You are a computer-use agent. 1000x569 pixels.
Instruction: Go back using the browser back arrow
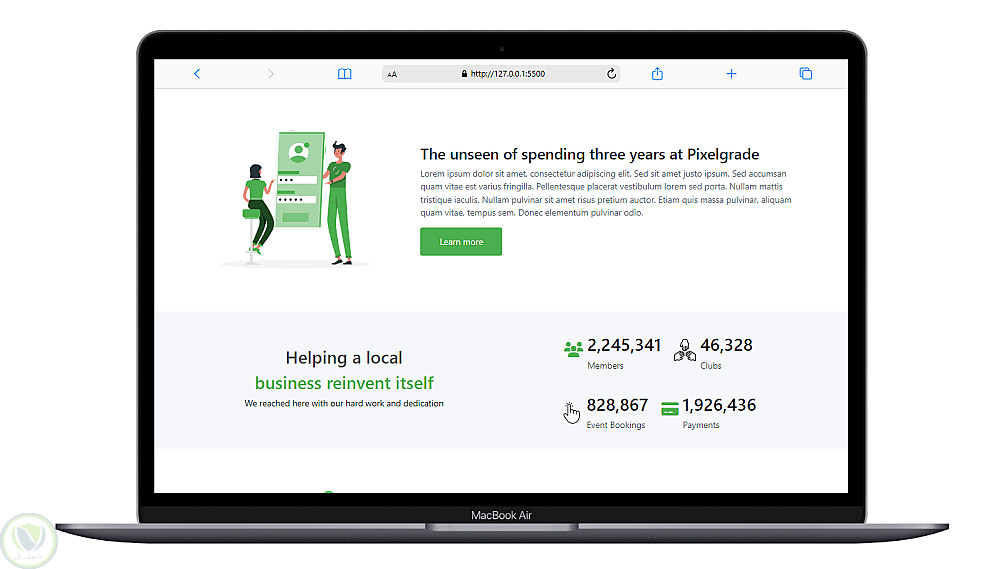coord(197,74)
